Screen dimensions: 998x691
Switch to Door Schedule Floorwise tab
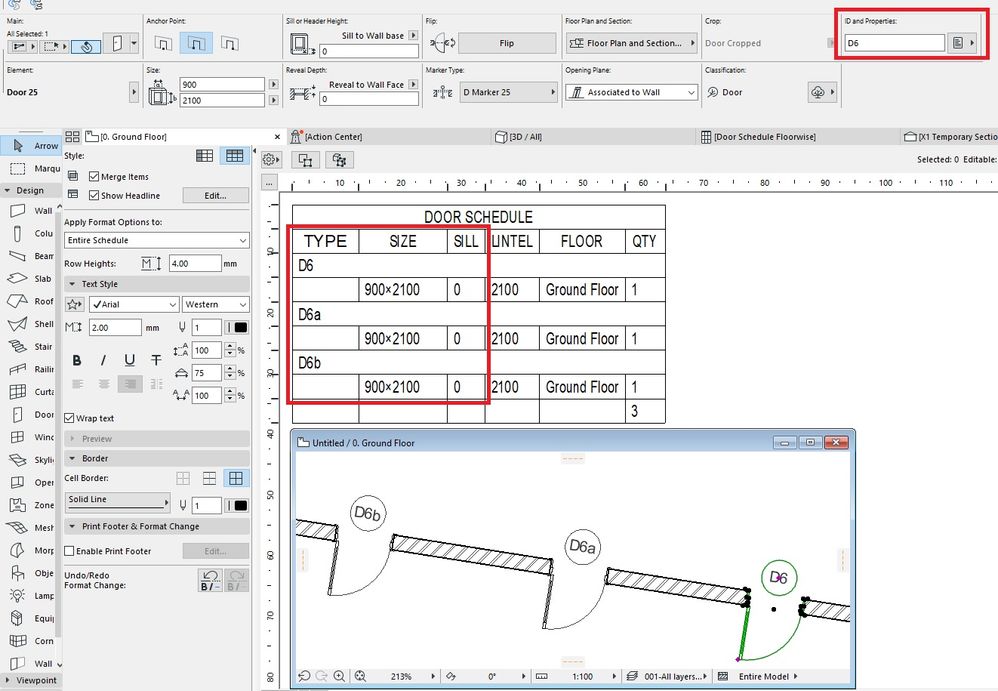click(x=765, y=137)
